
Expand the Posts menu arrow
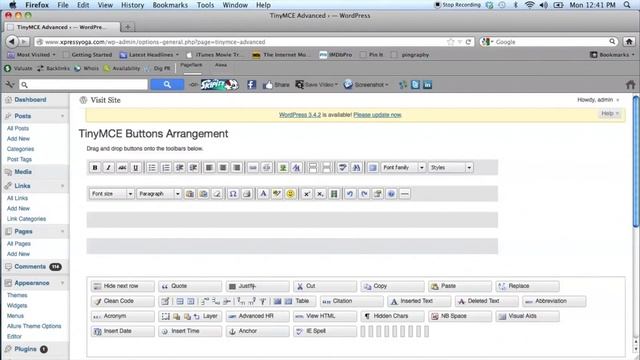coord(62,116)
